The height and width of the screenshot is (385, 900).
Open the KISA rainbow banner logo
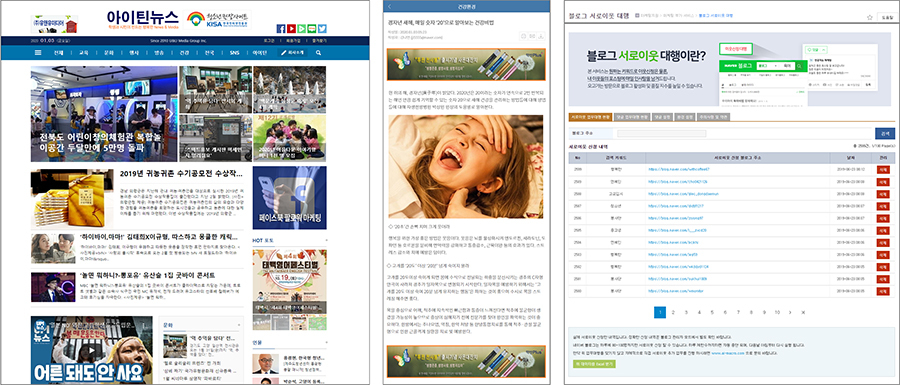coord(219,20)
